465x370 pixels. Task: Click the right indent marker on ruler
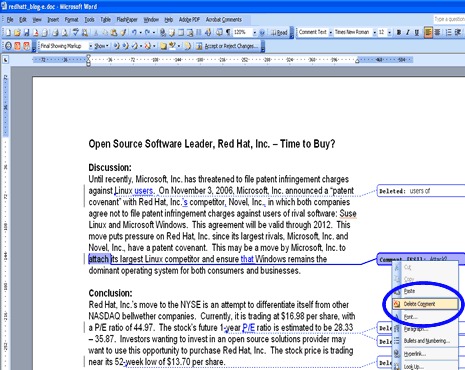[x=357, y=60]
